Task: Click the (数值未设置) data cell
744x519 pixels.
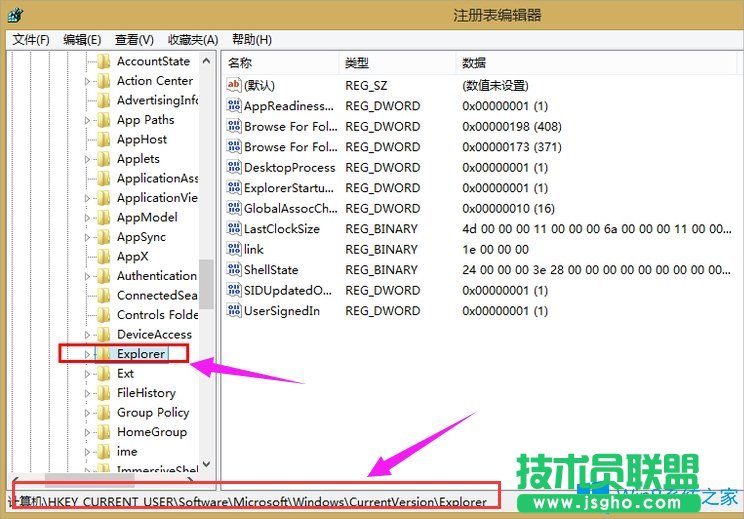Action: click(495, 85)
